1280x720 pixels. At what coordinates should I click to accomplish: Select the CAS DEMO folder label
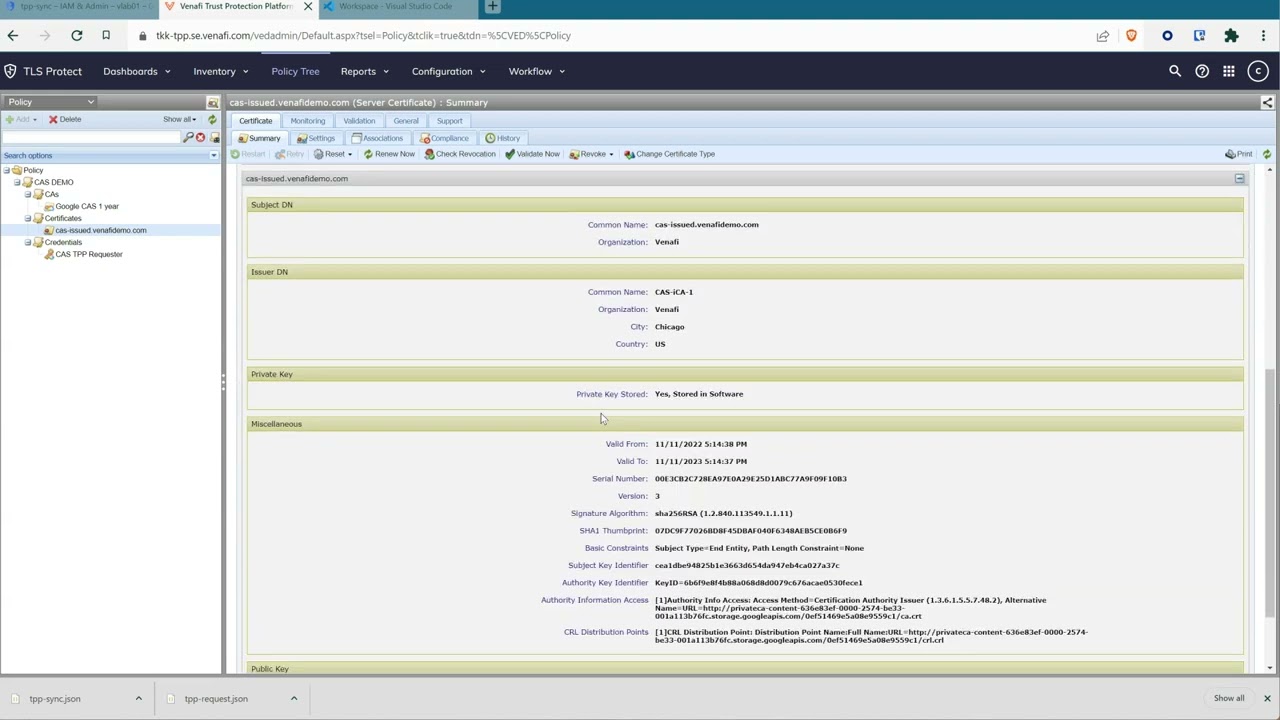[x=54, y=182]
